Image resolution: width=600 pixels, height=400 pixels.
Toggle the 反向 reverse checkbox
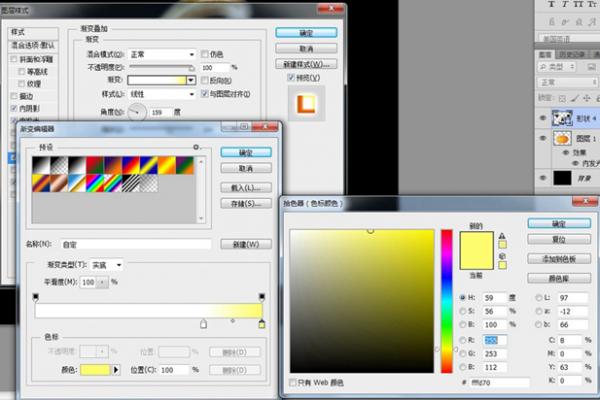tap(205, 80)
